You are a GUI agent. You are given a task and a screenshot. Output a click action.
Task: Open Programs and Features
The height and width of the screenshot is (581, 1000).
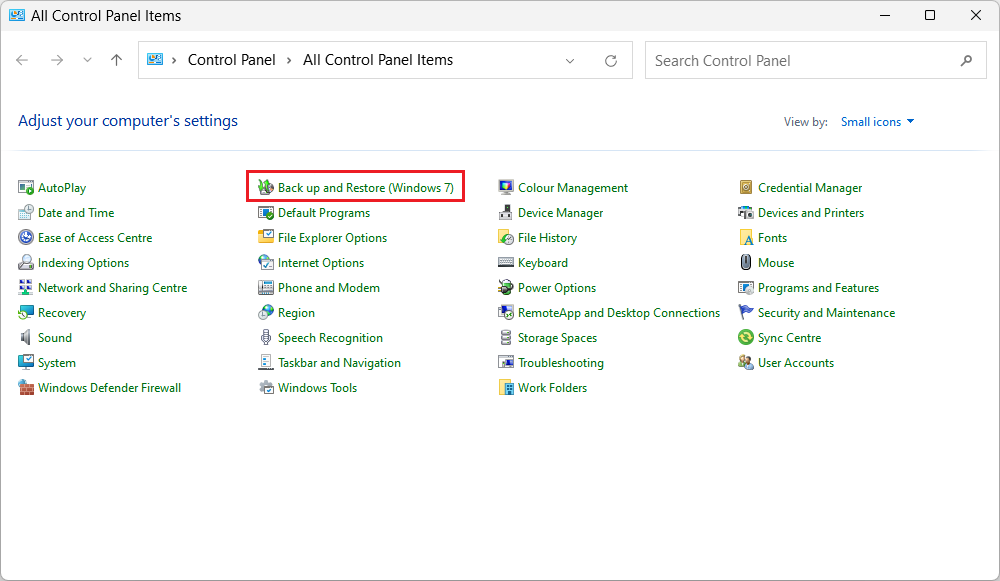click(817, 287)
